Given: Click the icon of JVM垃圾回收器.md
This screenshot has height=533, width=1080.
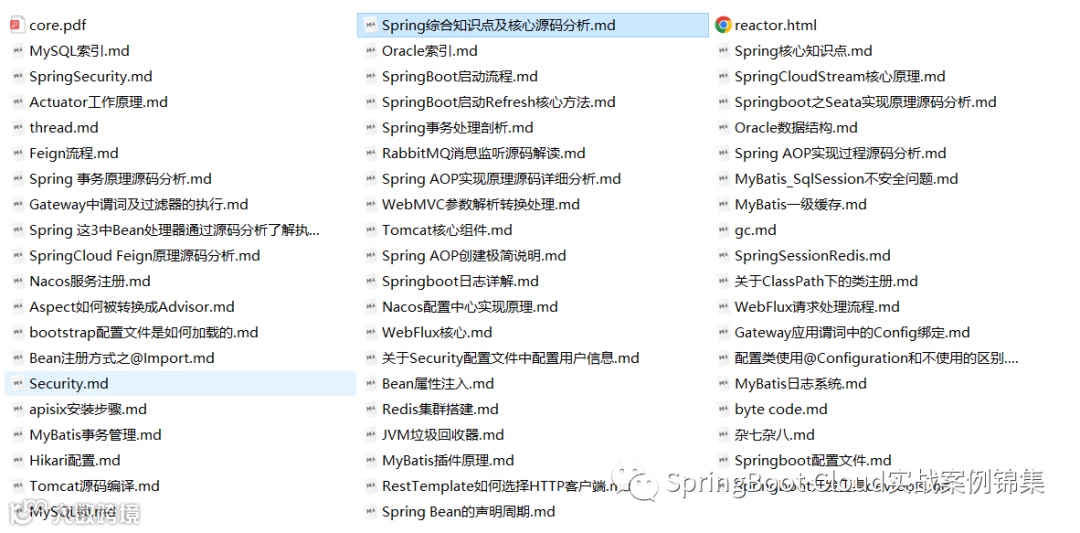Looking at the screenshot, I should (370, 435).
